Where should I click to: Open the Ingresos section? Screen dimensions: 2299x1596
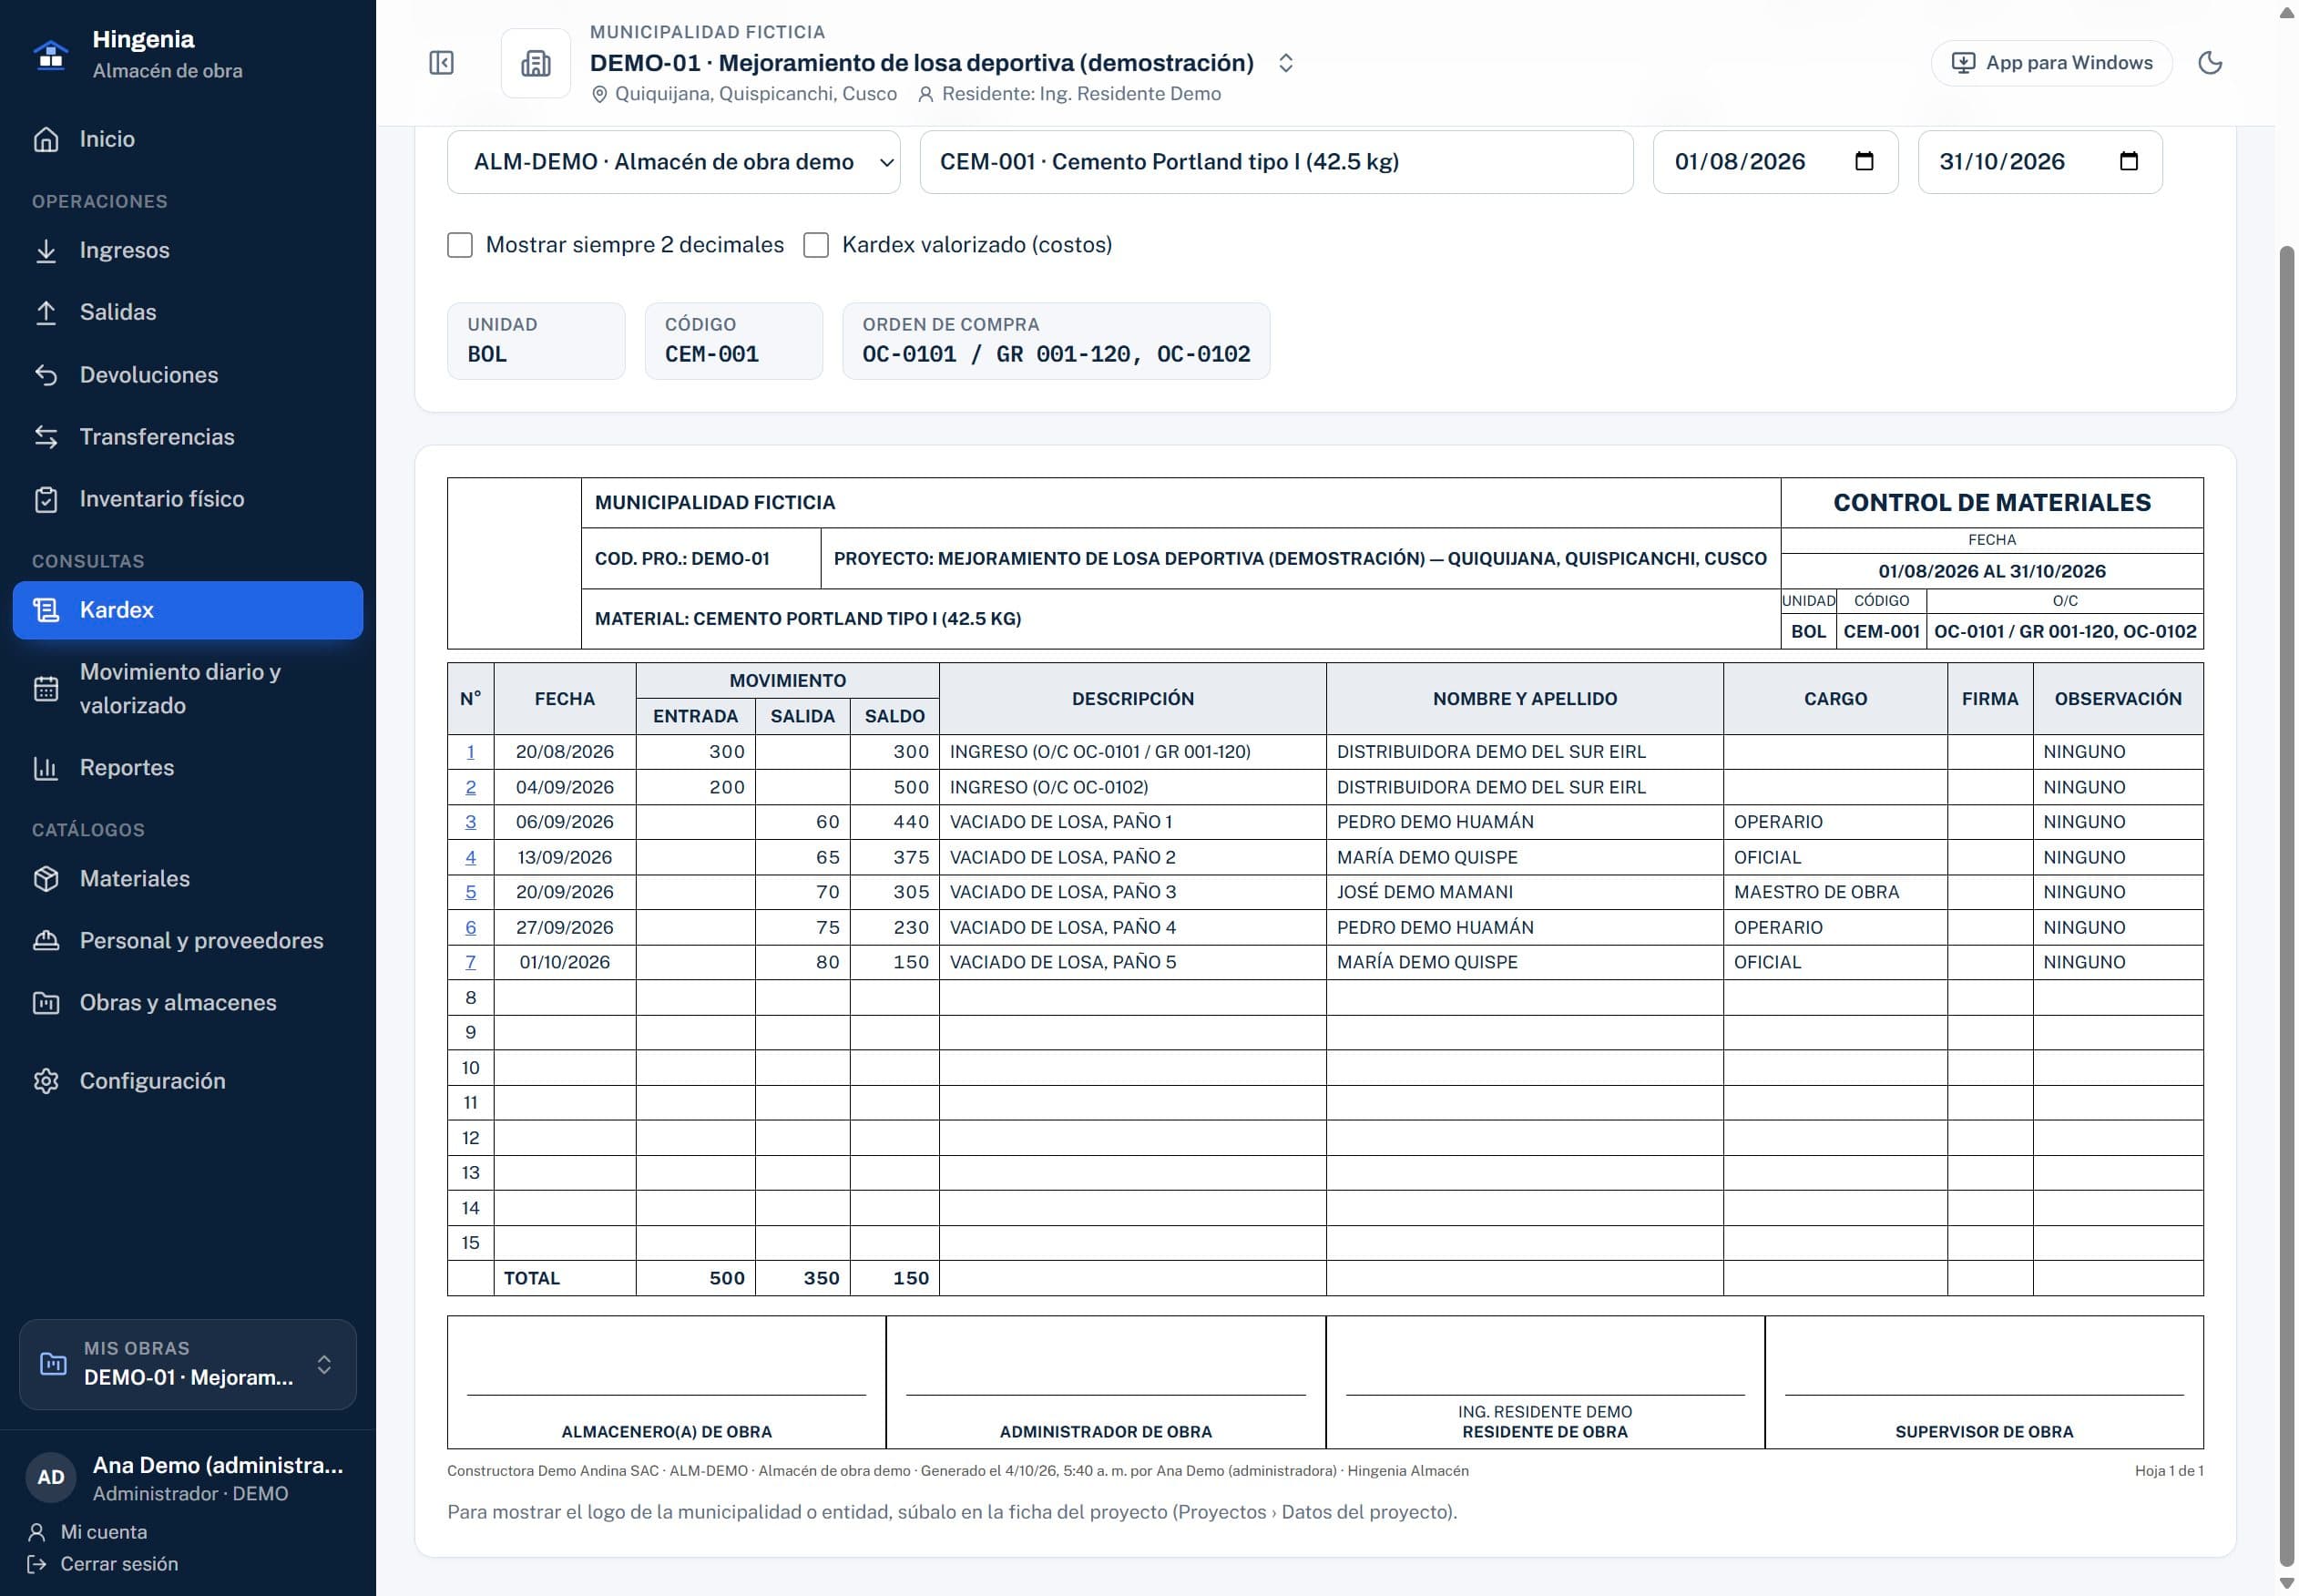pos(188,250)
